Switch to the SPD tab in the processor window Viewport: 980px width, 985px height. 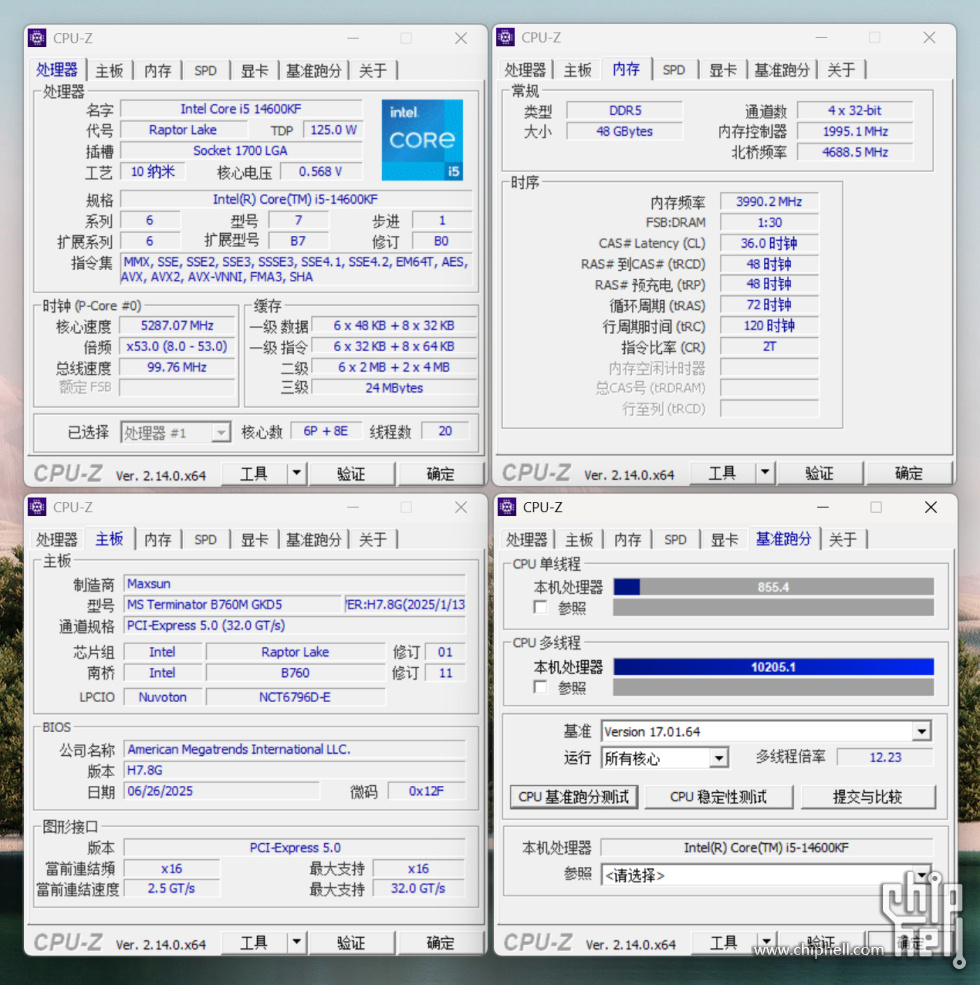pyautogui.click(x=205, y=70)
